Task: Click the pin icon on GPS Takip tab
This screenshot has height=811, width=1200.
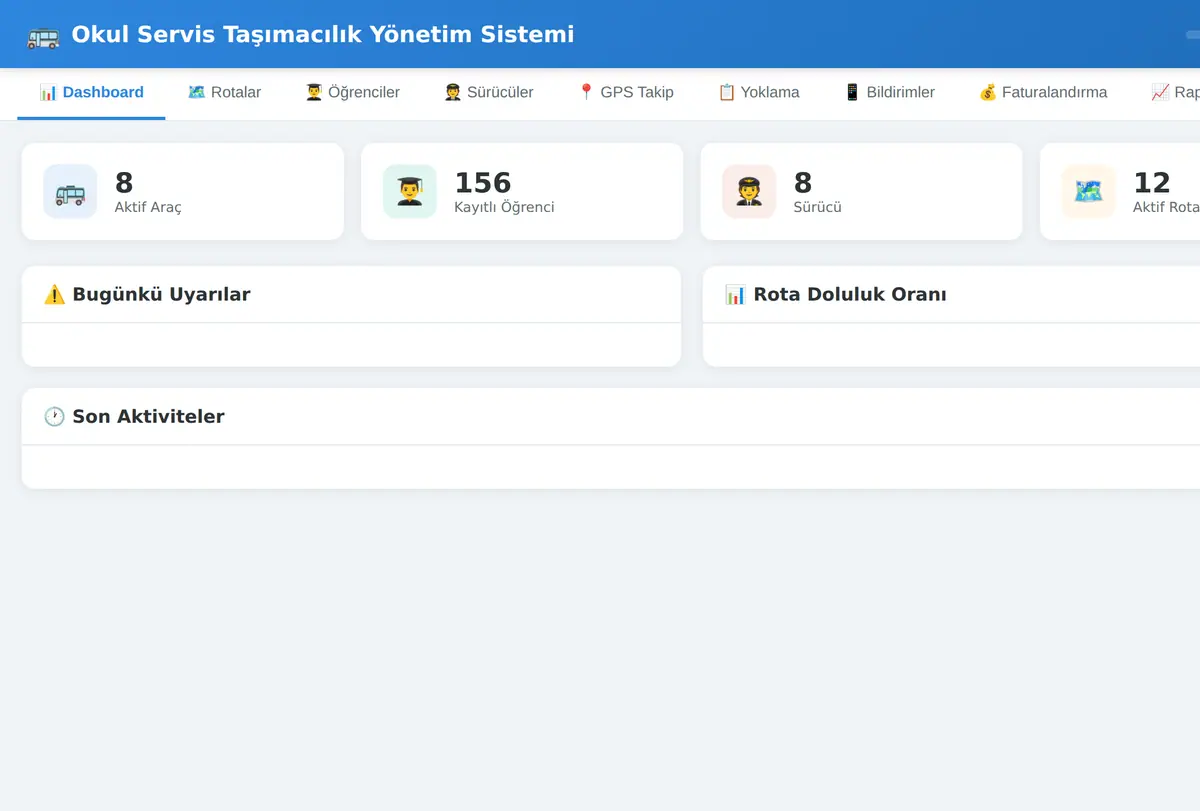Action: point(586,92)
